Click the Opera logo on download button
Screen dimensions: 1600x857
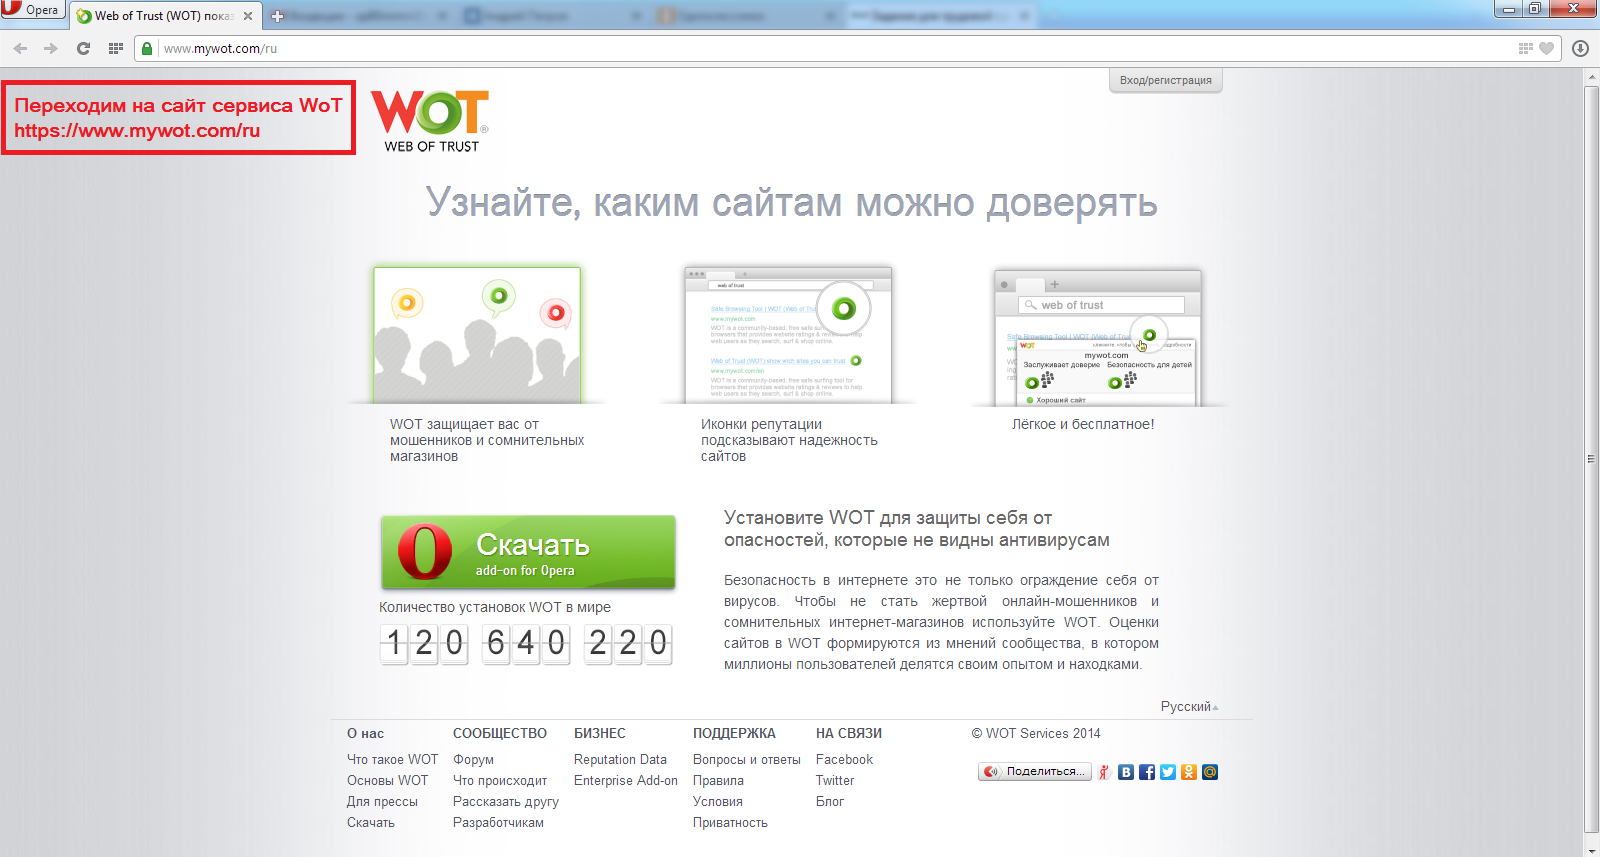(x=425, y=552)
